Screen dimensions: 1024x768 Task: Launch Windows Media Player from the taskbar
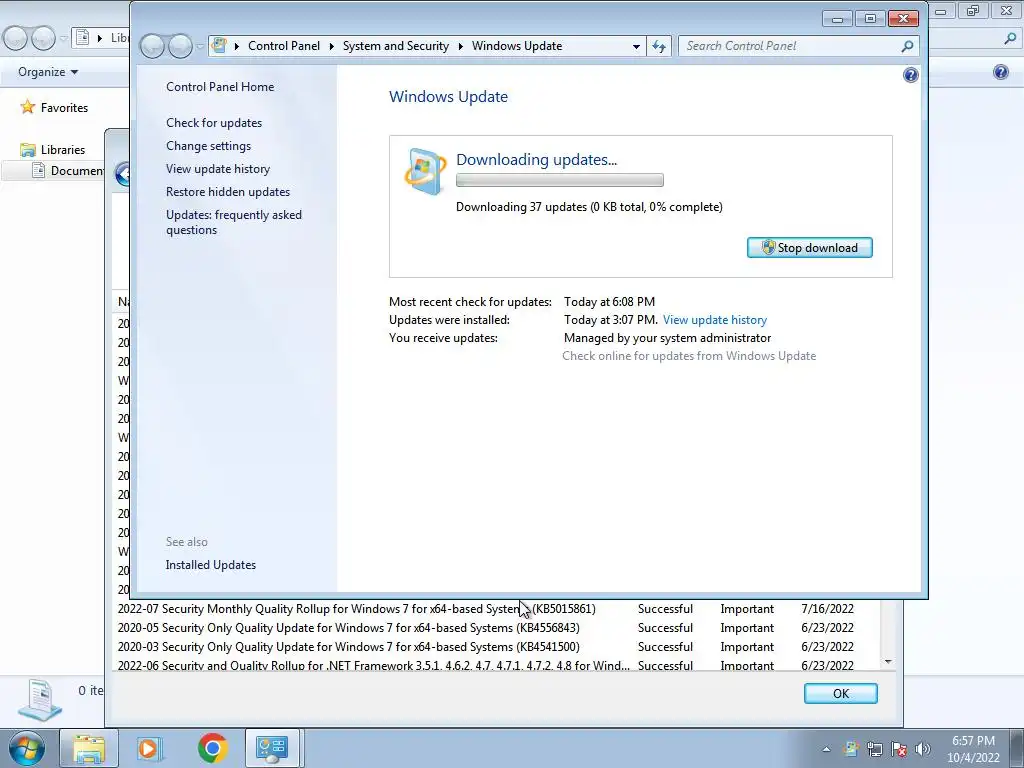click(x=150, y=748)
